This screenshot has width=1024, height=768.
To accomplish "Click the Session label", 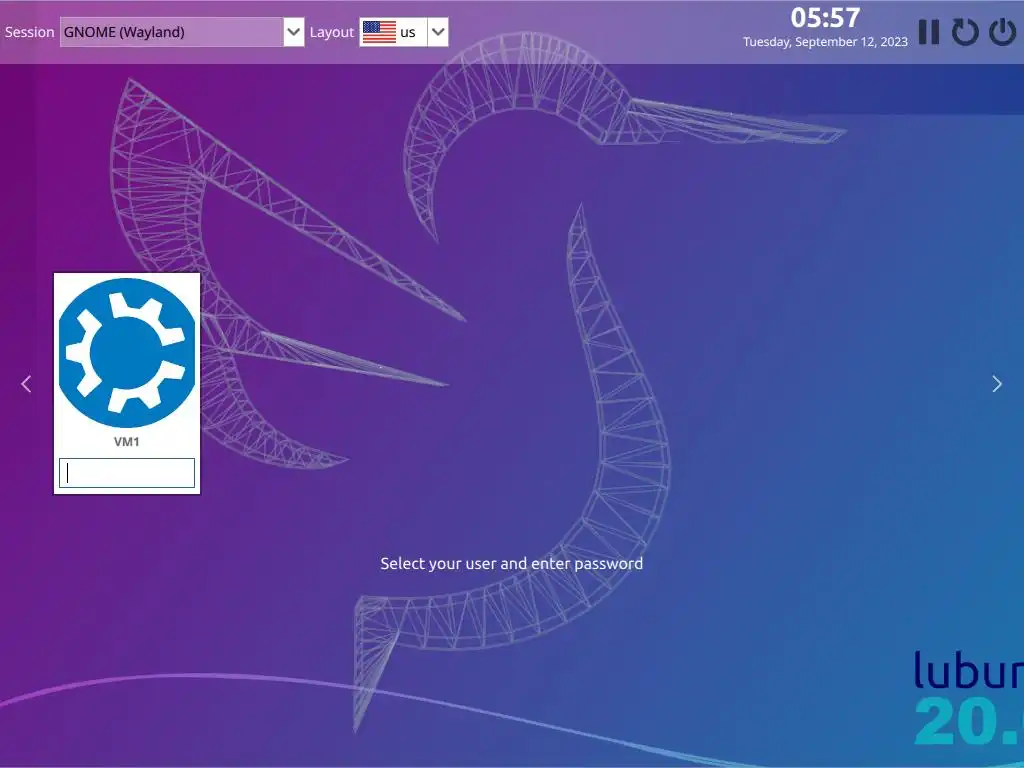I will coord(29,32).
